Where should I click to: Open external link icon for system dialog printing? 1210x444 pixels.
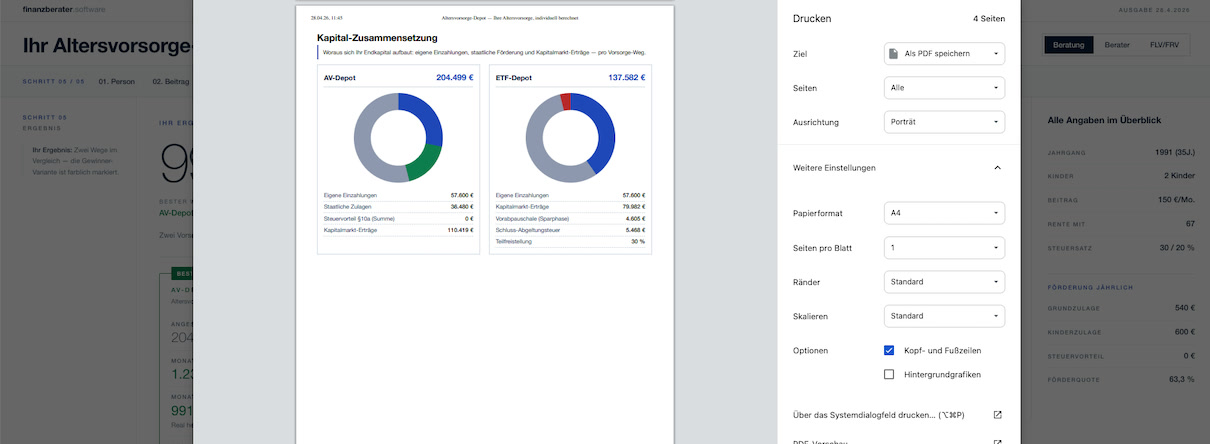[997, 414]
